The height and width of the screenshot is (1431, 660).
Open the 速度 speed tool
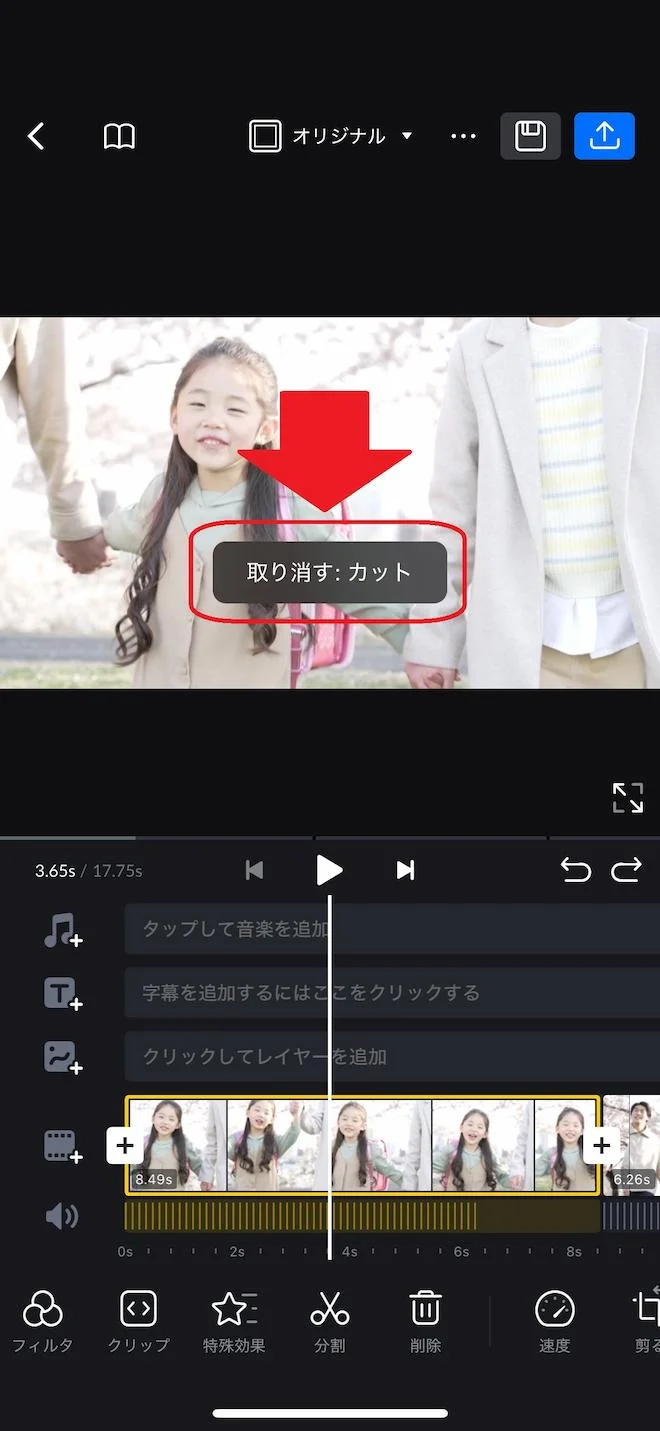tap(555, 1321)
